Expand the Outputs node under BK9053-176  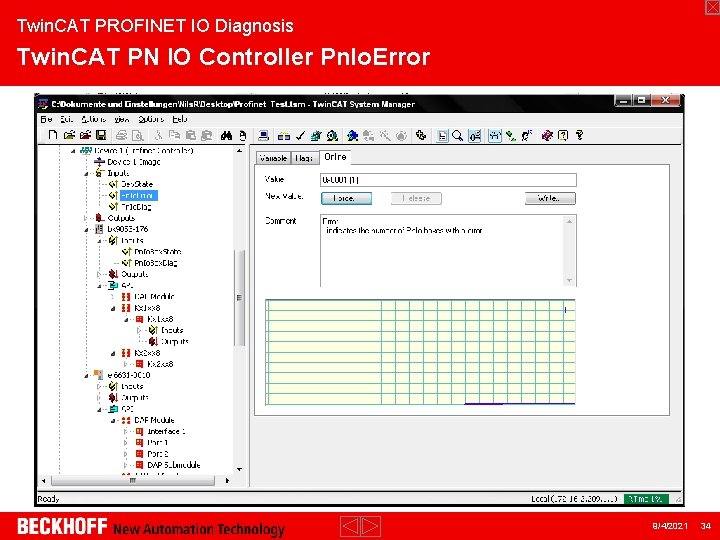pos(99,274)
